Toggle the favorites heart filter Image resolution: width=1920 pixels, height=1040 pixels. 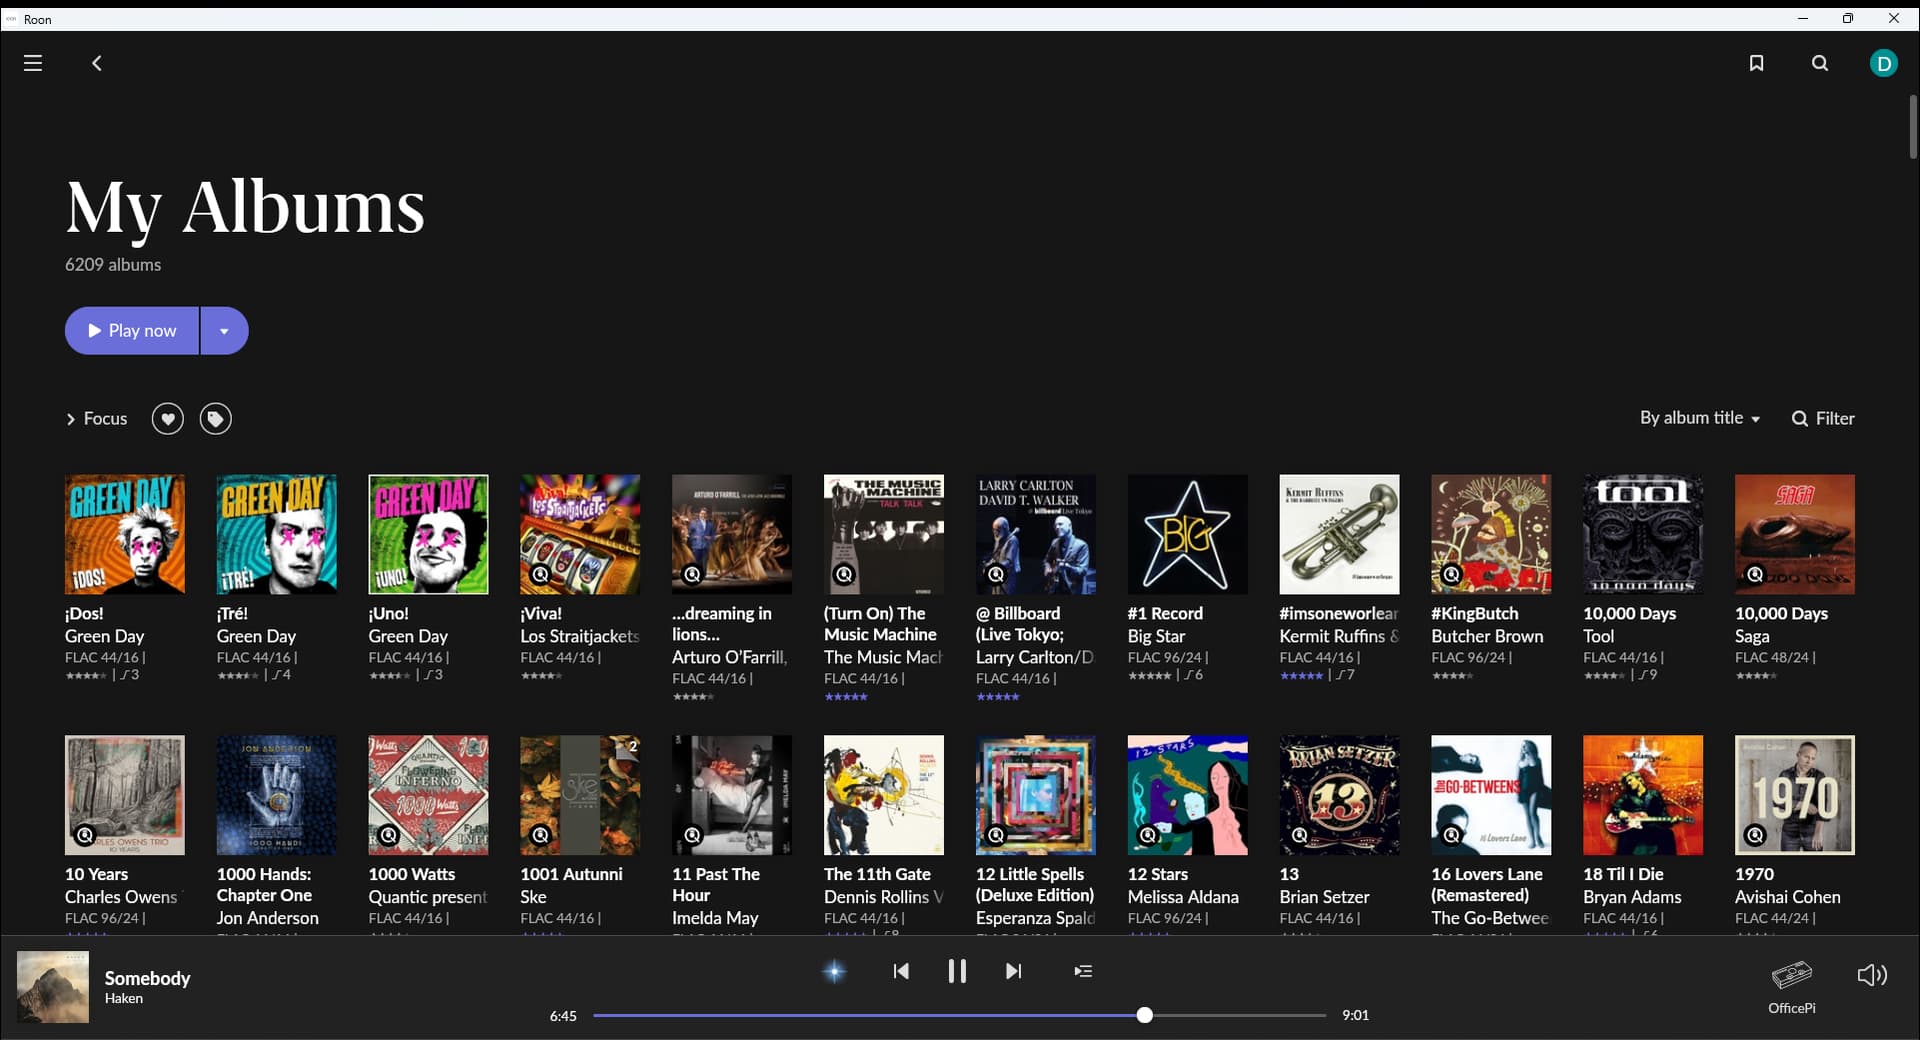click(x=167, y=419)
